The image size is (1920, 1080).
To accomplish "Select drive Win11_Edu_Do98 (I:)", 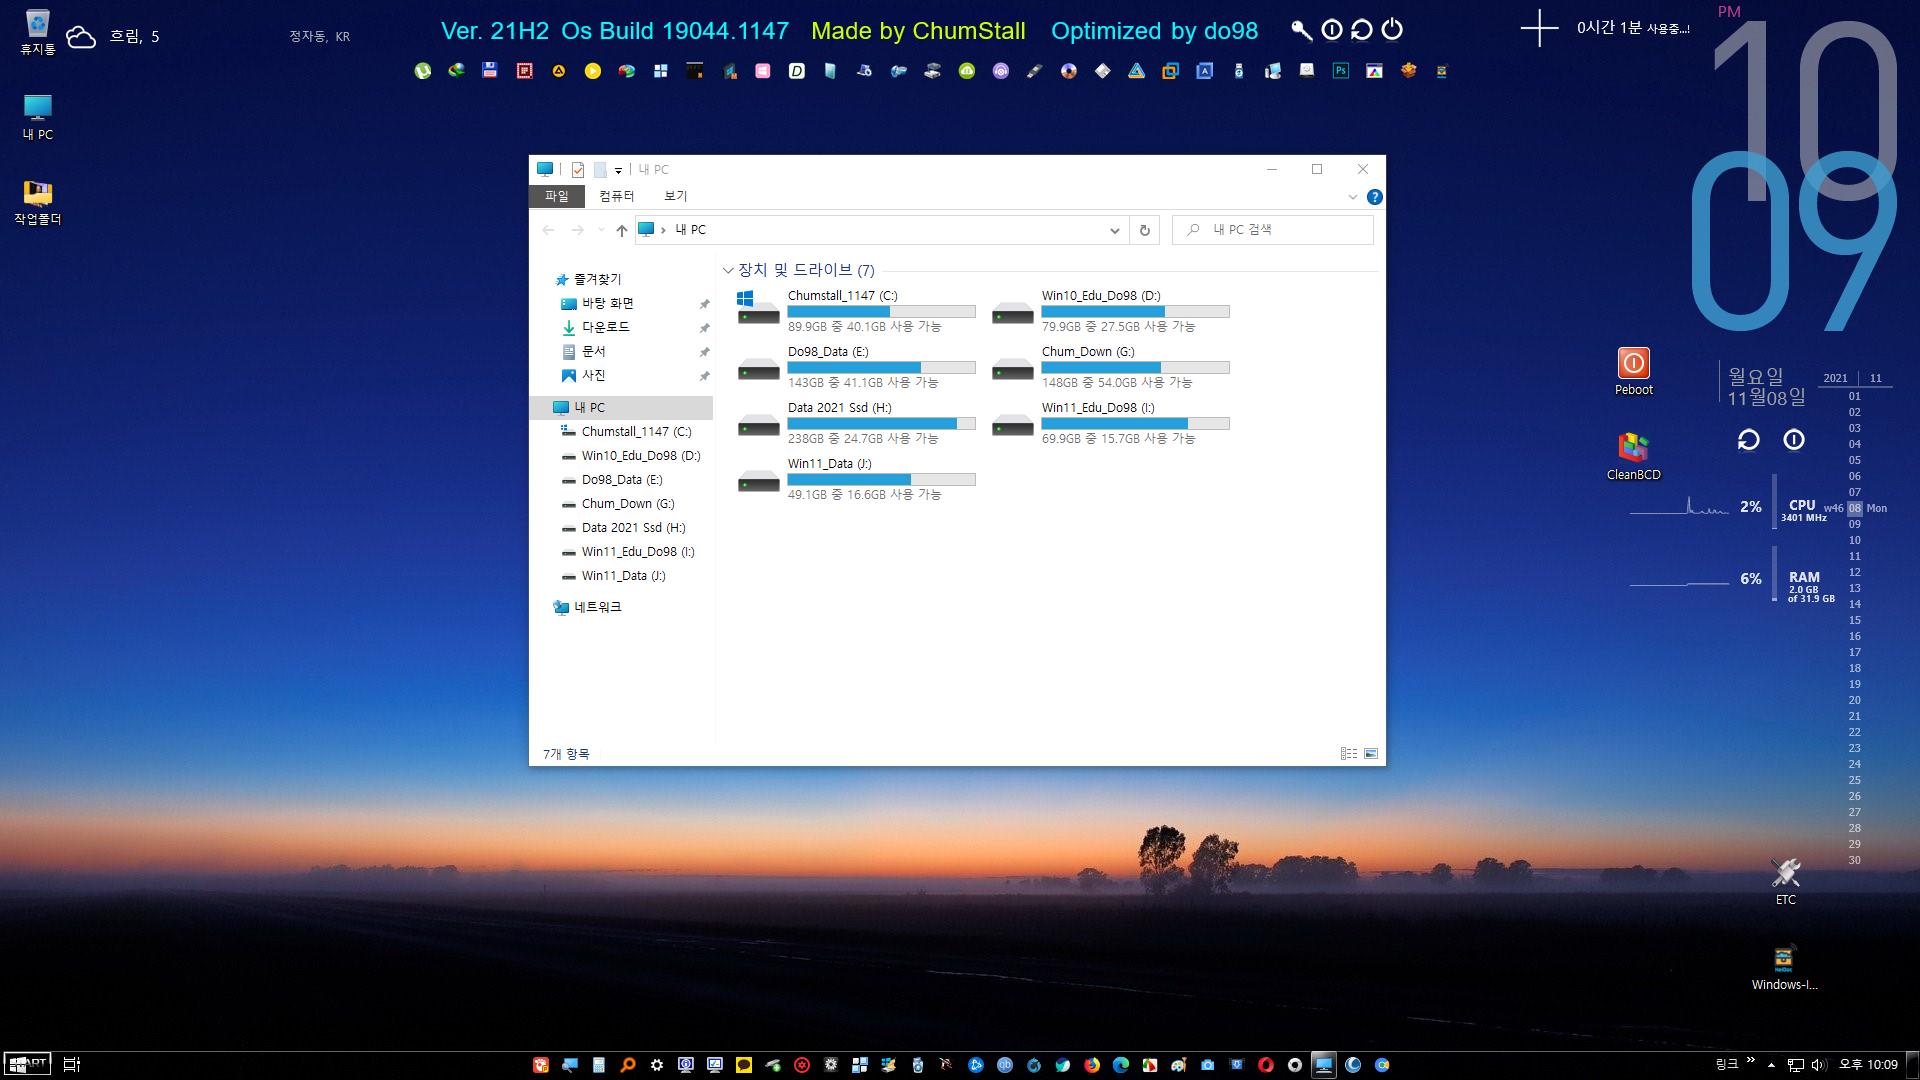I will click(x=1110, y=422).
